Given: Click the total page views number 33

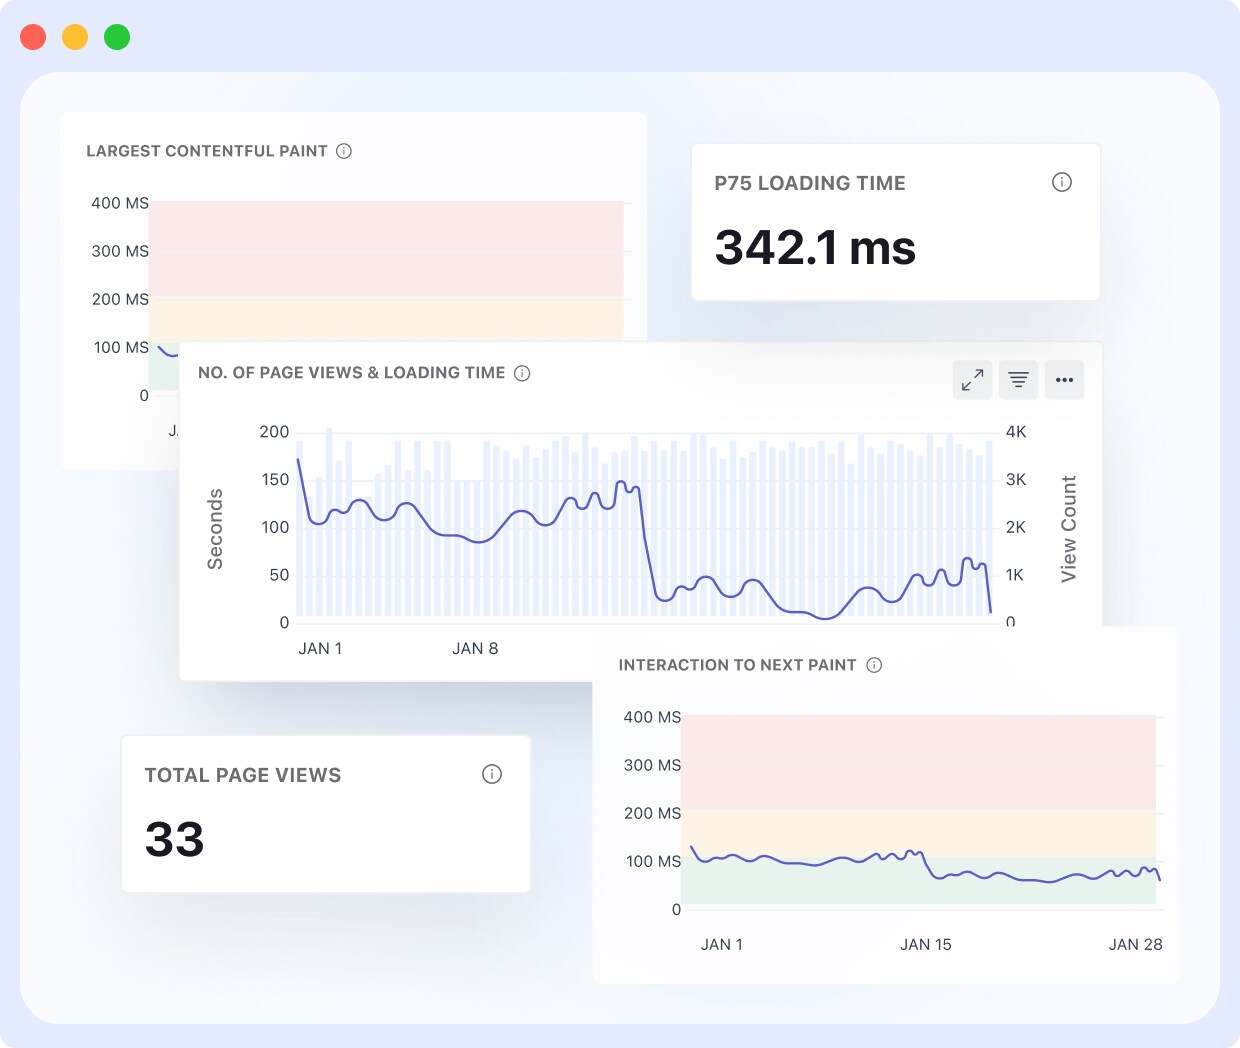Looking at the screenshot, I should tap(175, 839).
